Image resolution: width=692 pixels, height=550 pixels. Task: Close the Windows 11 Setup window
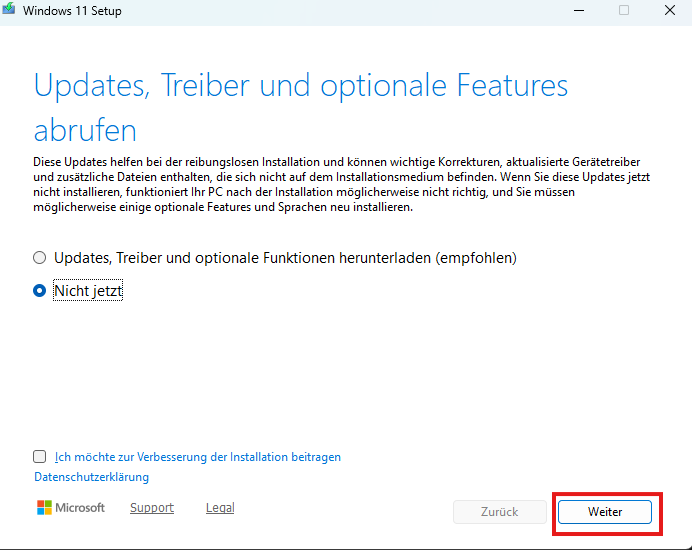(670, 10)
